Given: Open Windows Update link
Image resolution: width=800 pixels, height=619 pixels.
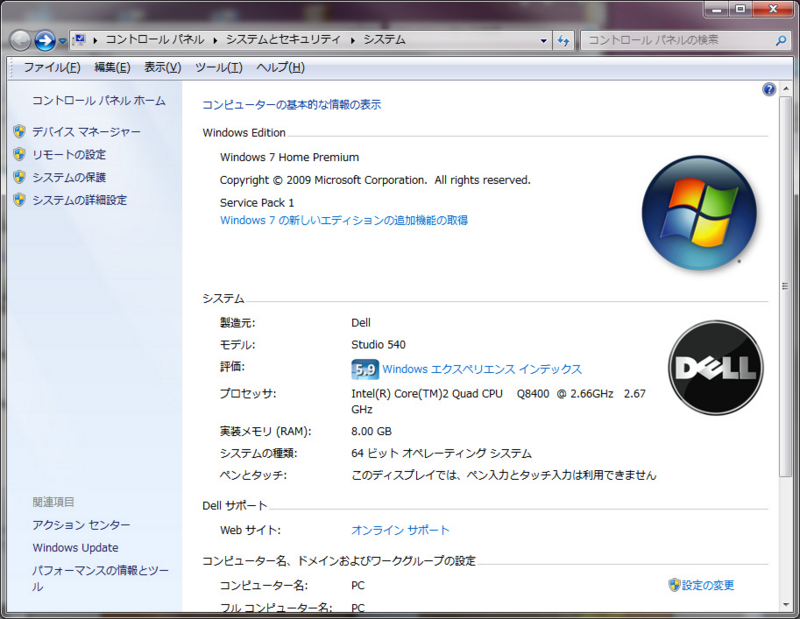Looking at the screenshot, I should pos(76,548).
